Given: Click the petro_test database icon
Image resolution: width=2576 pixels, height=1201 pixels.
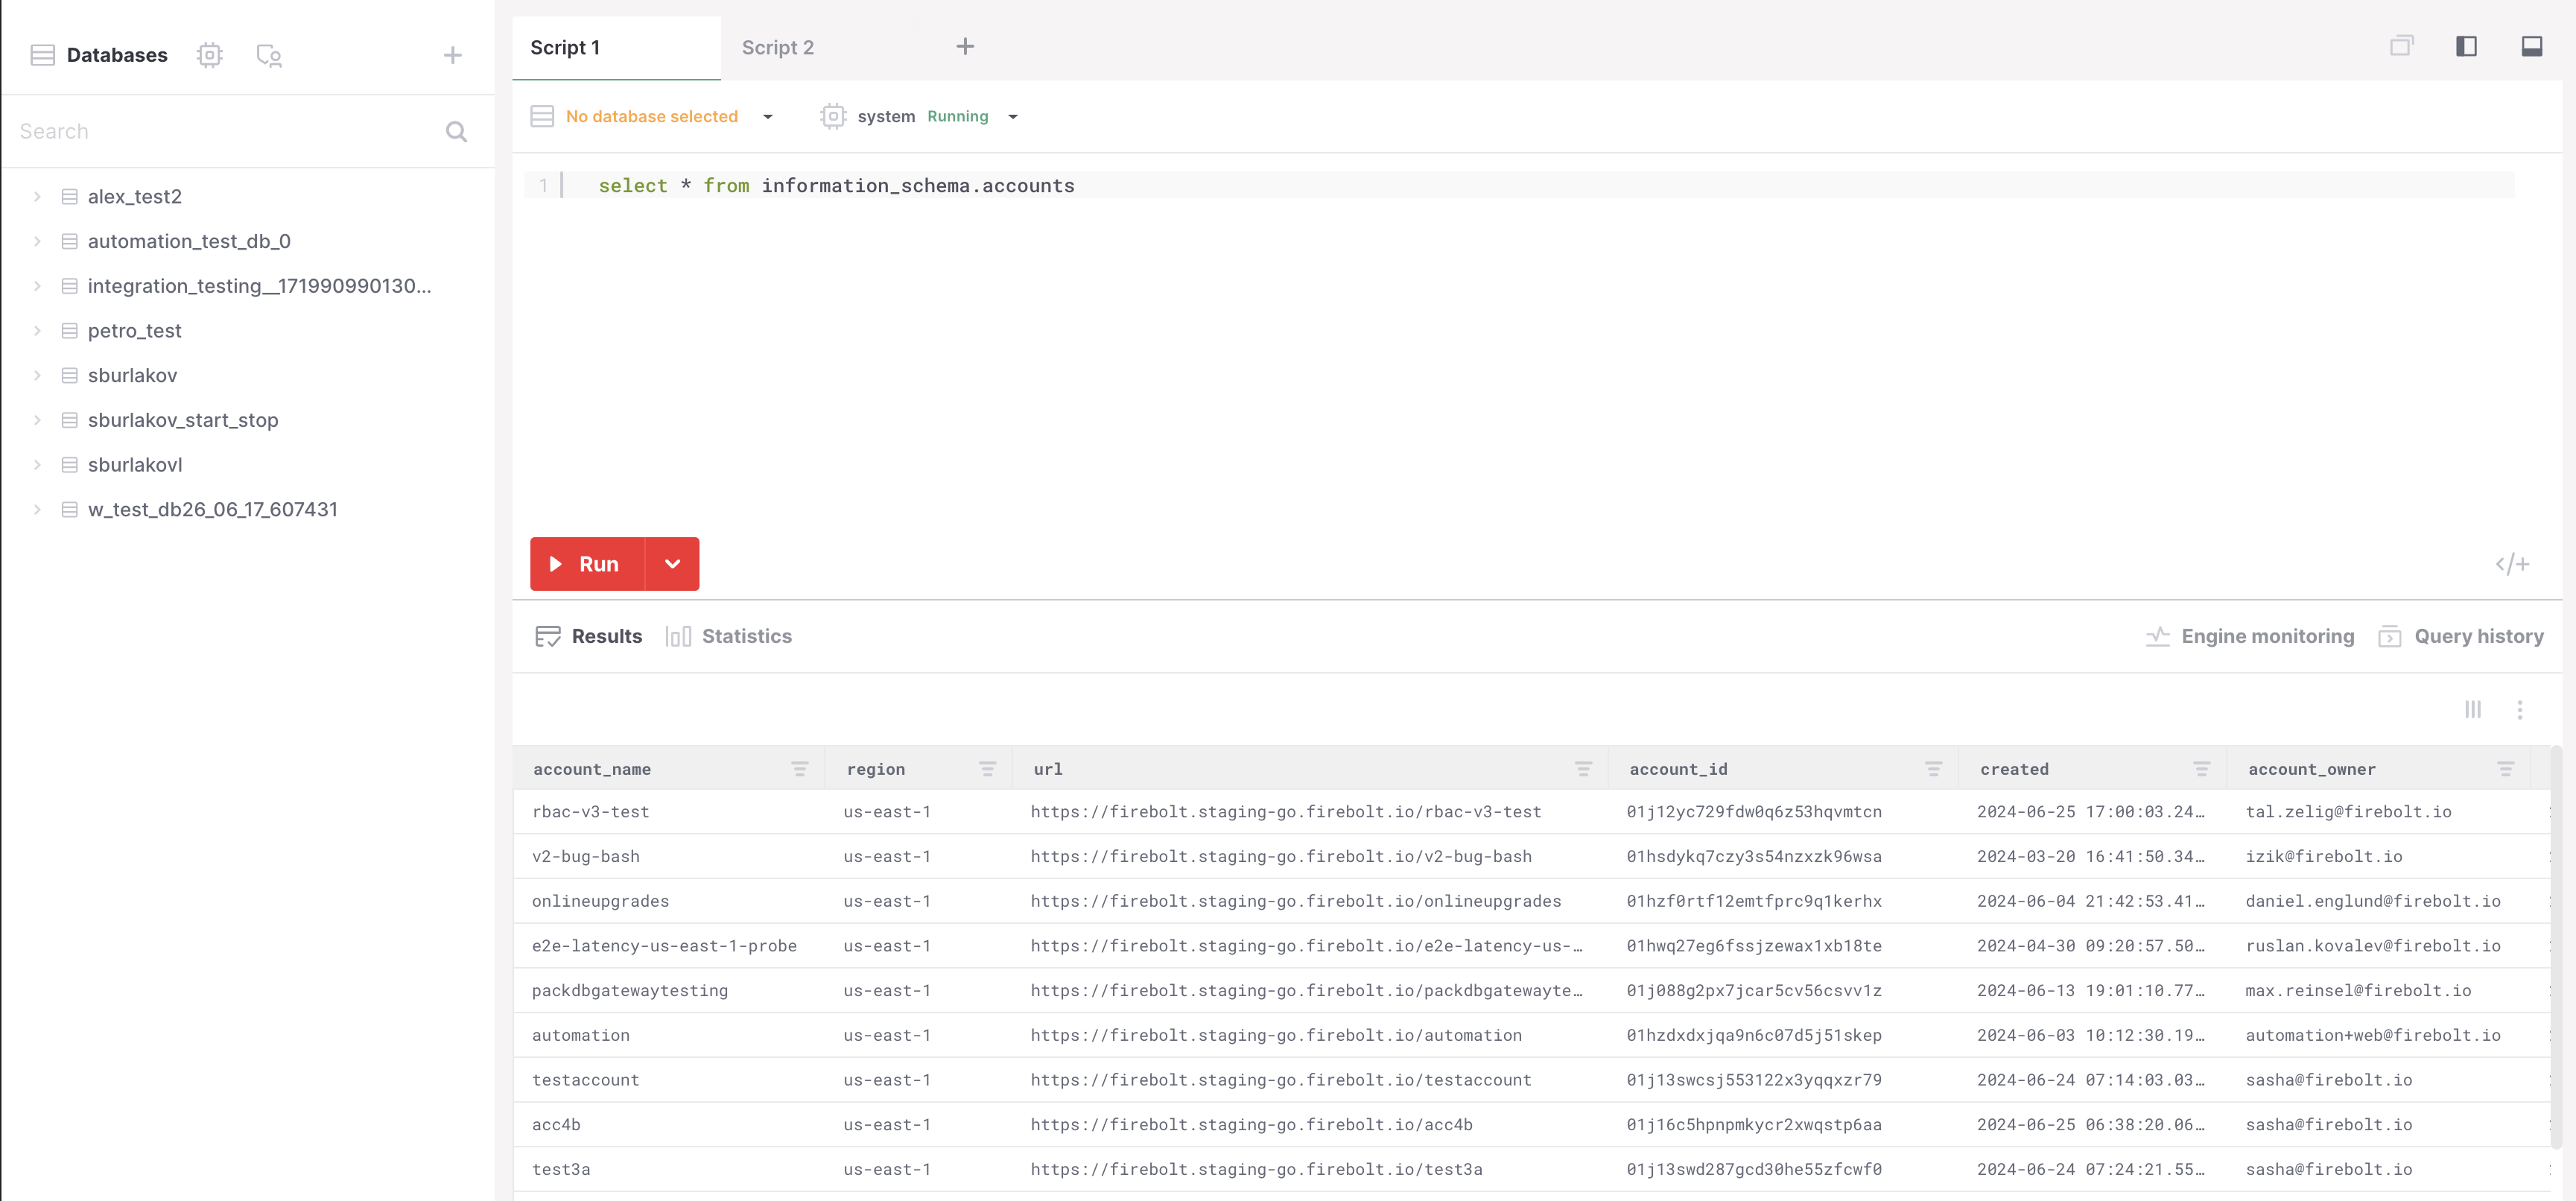Looking at the screenshot, I should [69, 330].
